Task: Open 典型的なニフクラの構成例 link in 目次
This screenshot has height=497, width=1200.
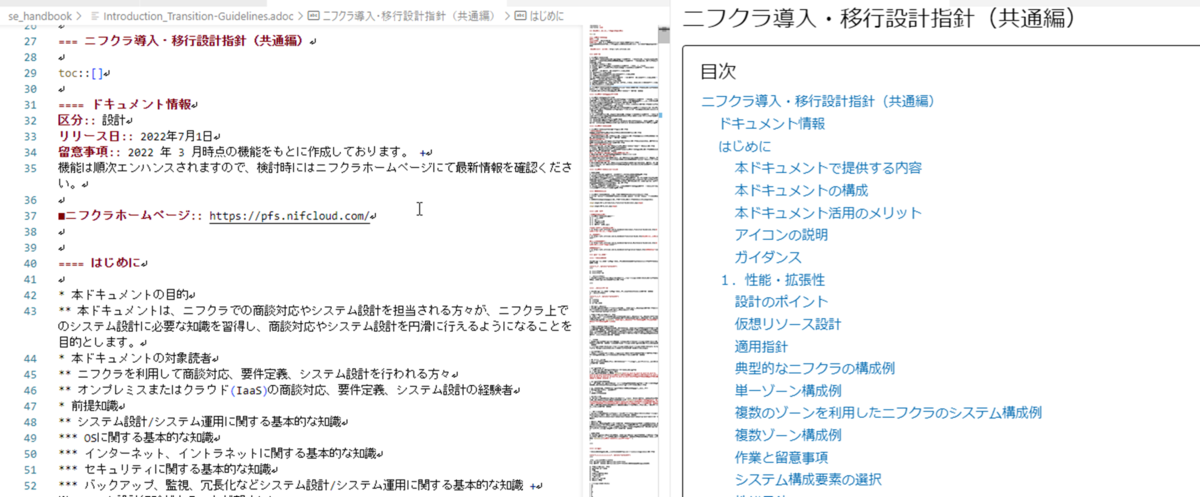Action: tap(814, 369)
